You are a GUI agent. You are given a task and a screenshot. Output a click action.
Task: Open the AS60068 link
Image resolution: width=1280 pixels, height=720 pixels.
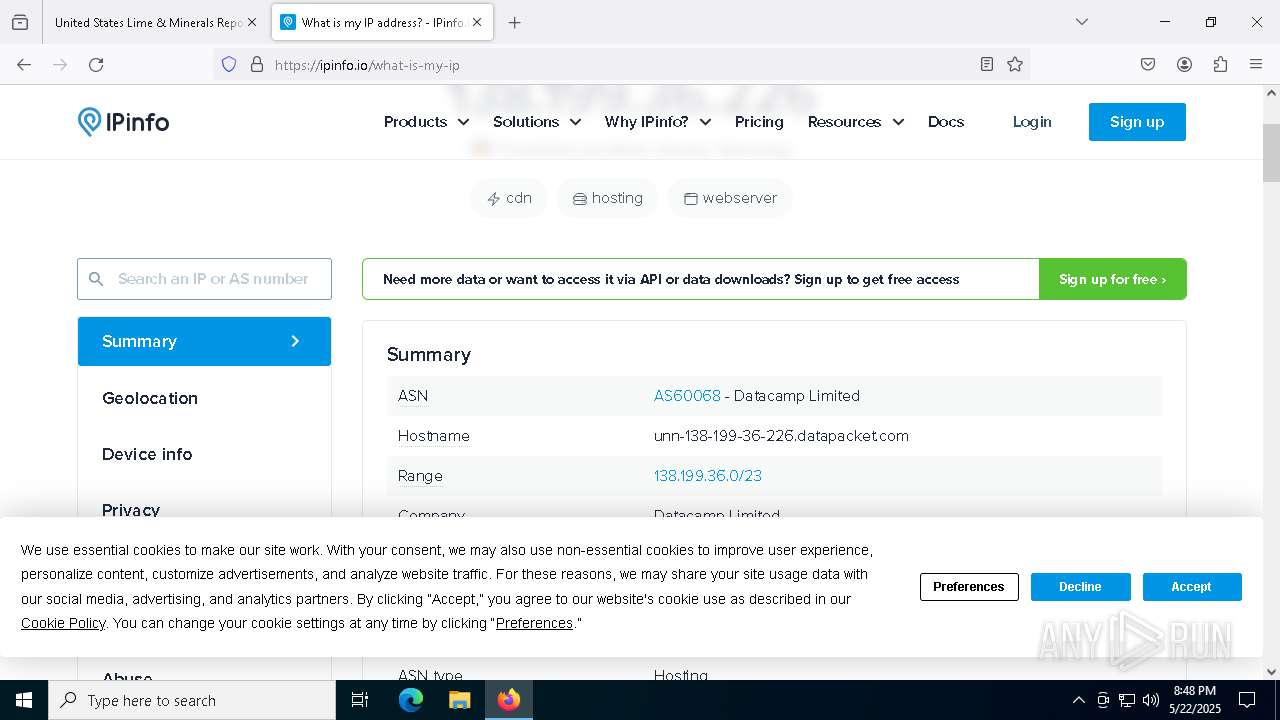(687, 396)
